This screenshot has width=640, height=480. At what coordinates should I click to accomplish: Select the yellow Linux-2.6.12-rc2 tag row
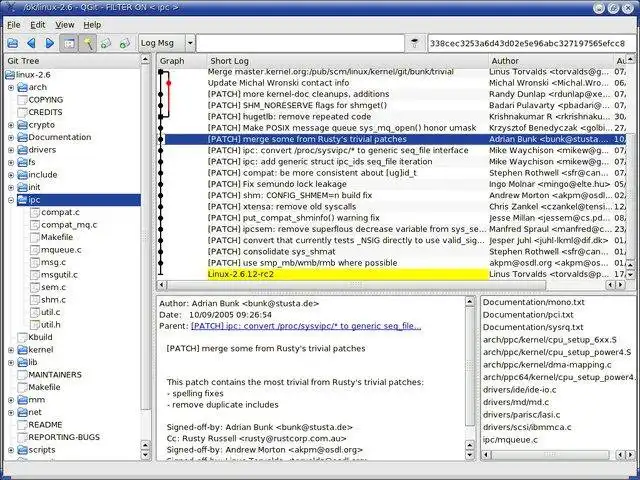[300, 273]
